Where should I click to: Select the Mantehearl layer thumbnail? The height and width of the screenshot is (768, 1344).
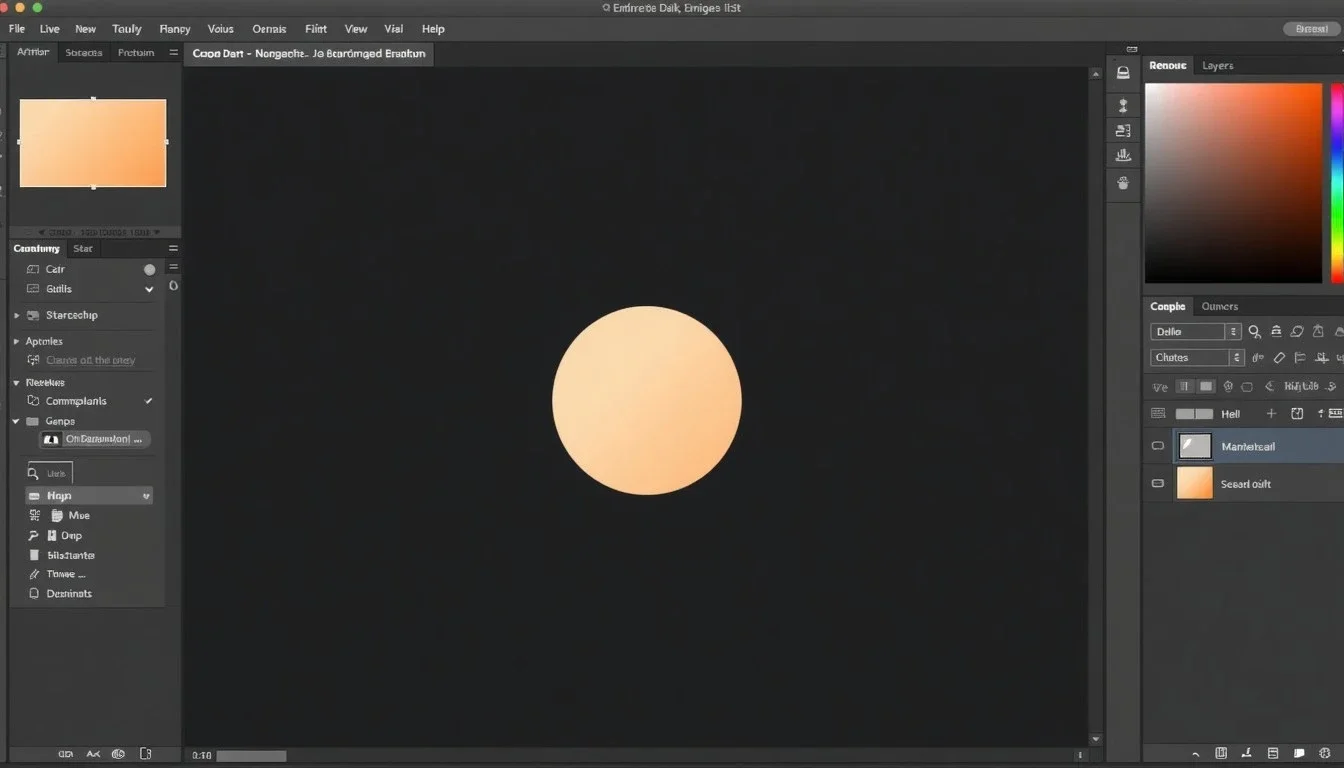click(1195, 446)
